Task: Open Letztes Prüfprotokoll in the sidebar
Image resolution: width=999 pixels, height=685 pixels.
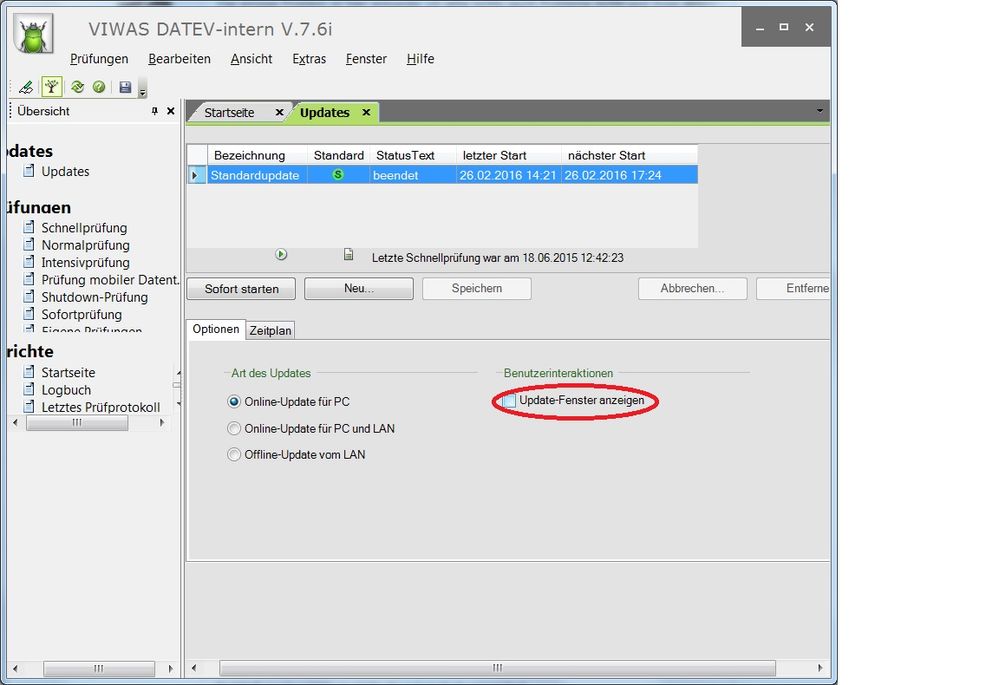Action: [101, 407]
